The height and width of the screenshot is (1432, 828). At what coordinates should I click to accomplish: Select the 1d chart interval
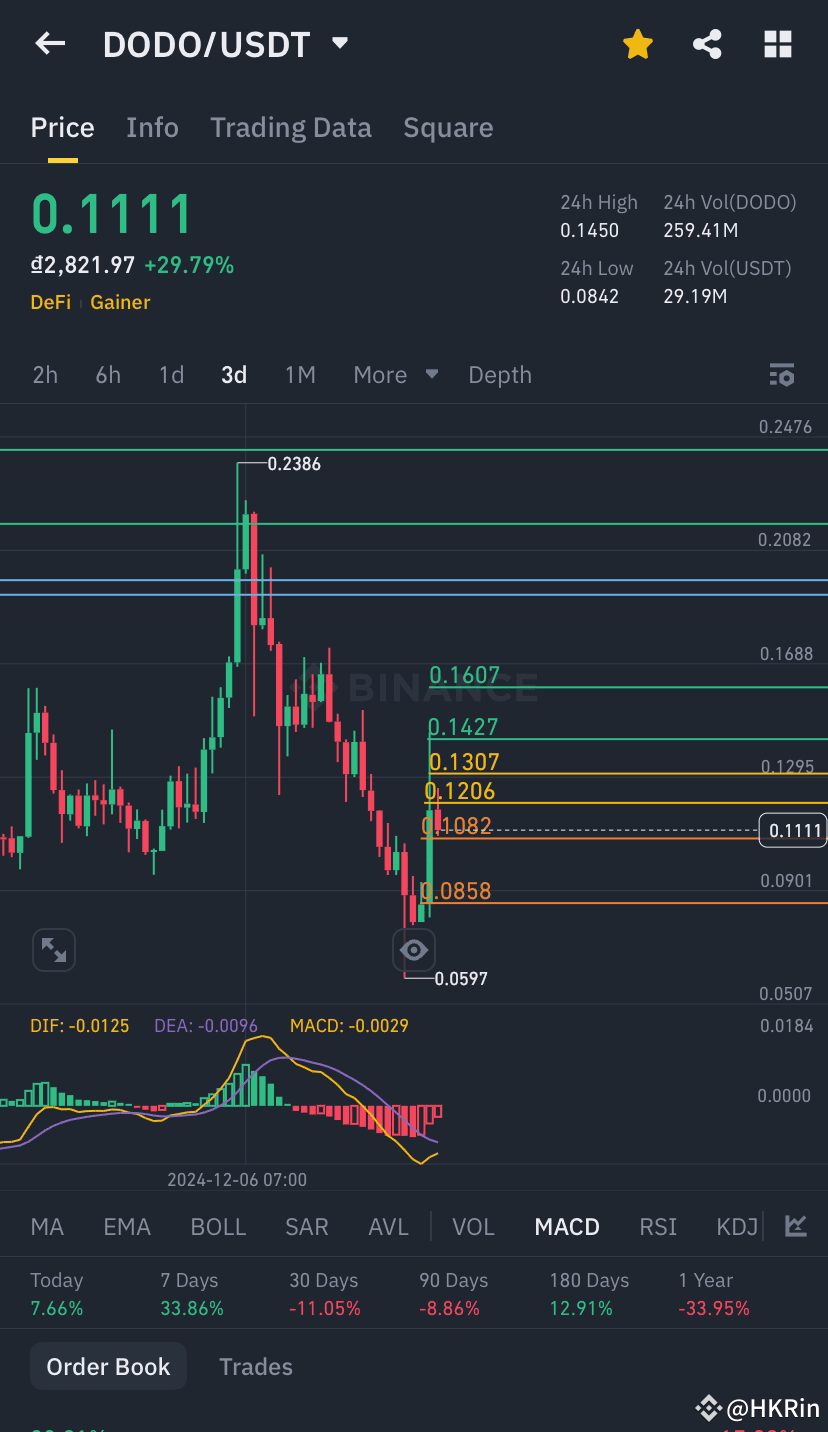tap(171, 375)
